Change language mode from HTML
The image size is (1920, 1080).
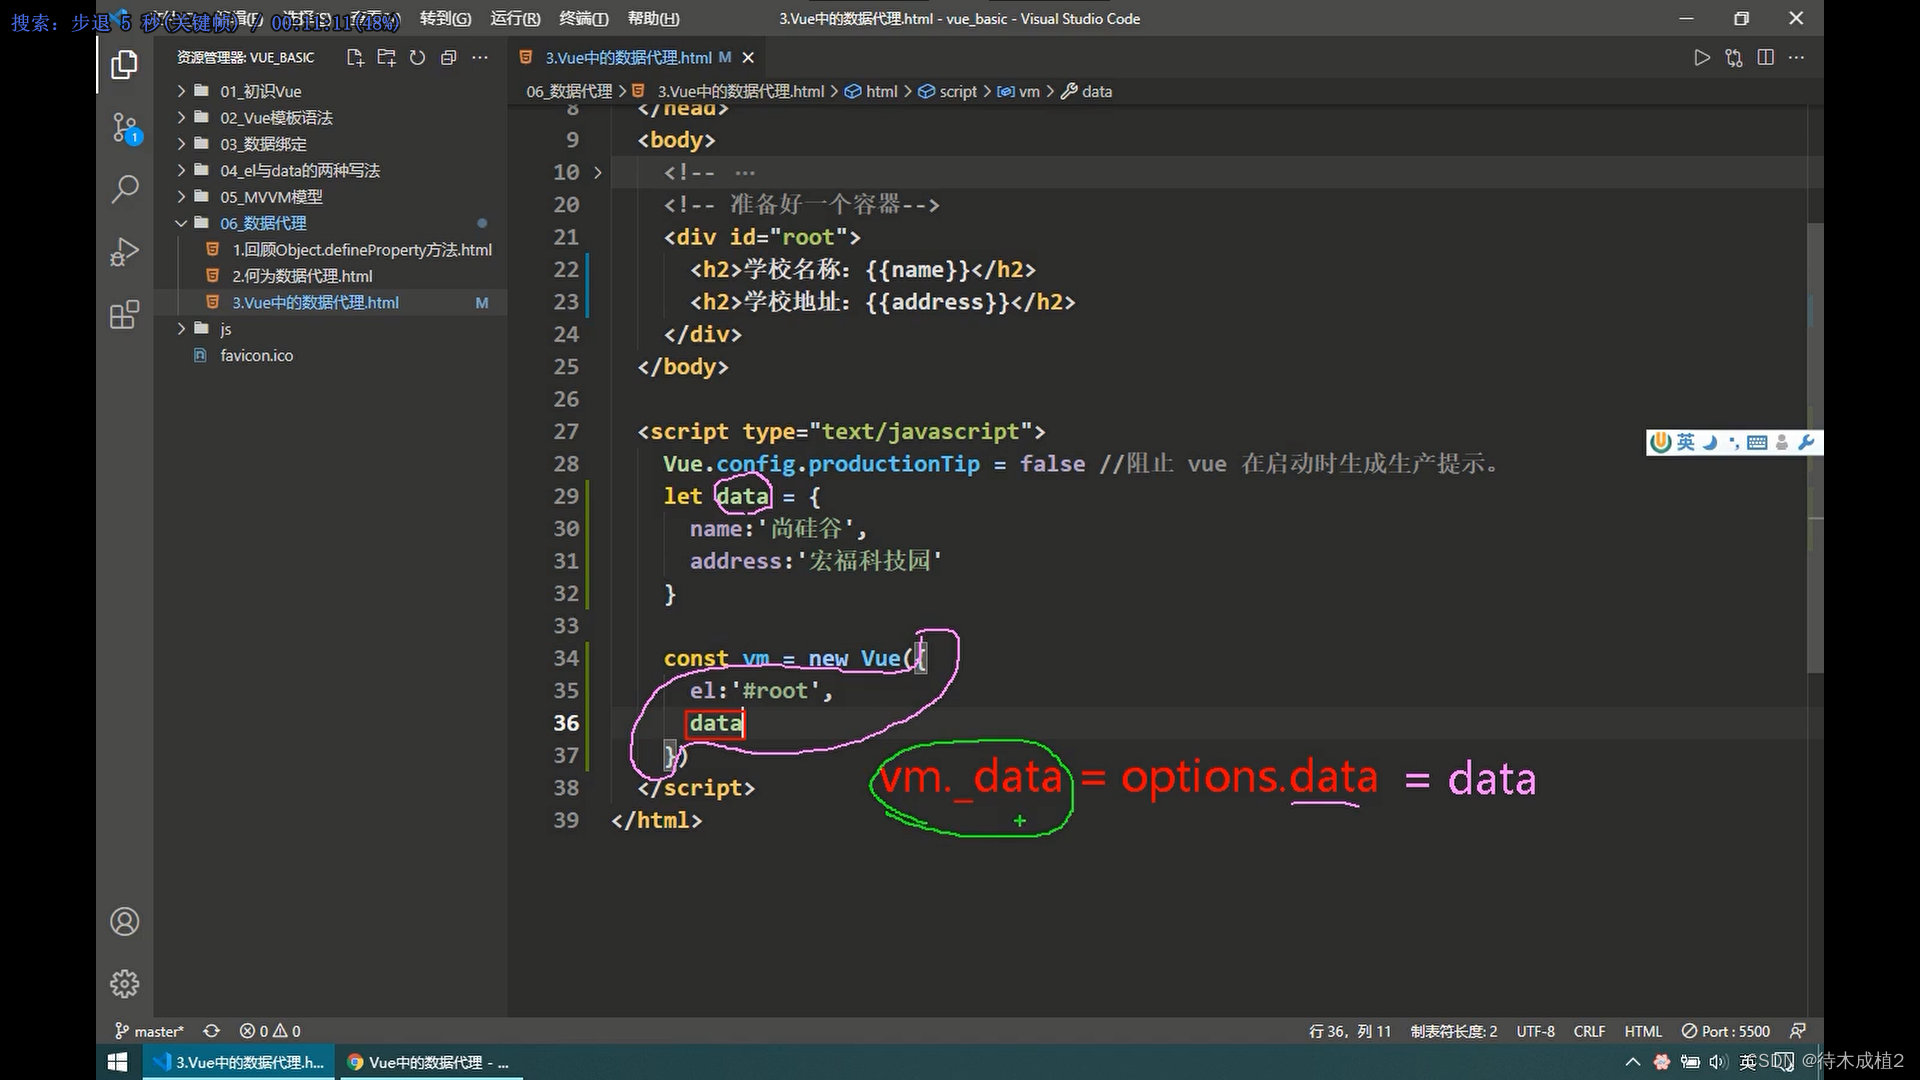click(x=1643, y=1031)
